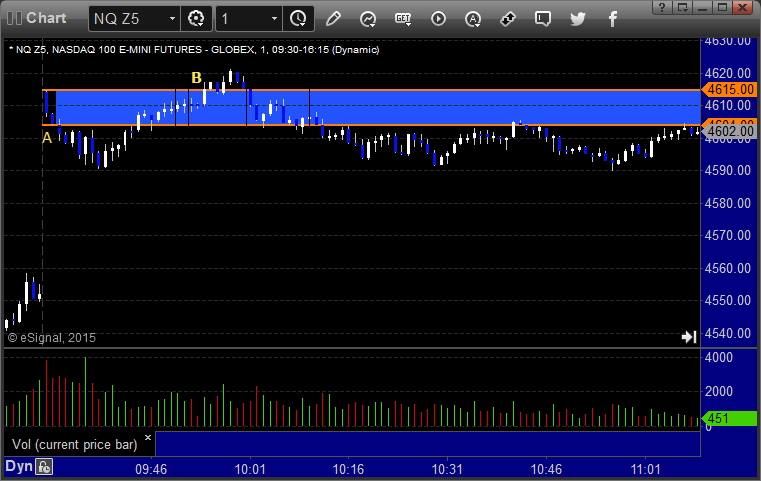Viewport: 761px width, 481px height.
Task: Select the gray 4602.00 last price marker
Action: click(729, 131)
